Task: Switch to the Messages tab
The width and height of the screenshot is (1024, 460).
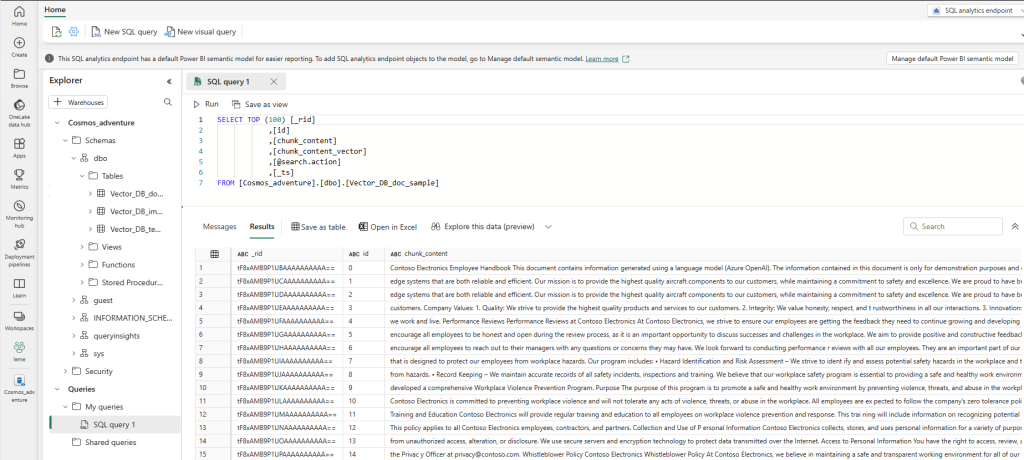Action: click(219, 227)
